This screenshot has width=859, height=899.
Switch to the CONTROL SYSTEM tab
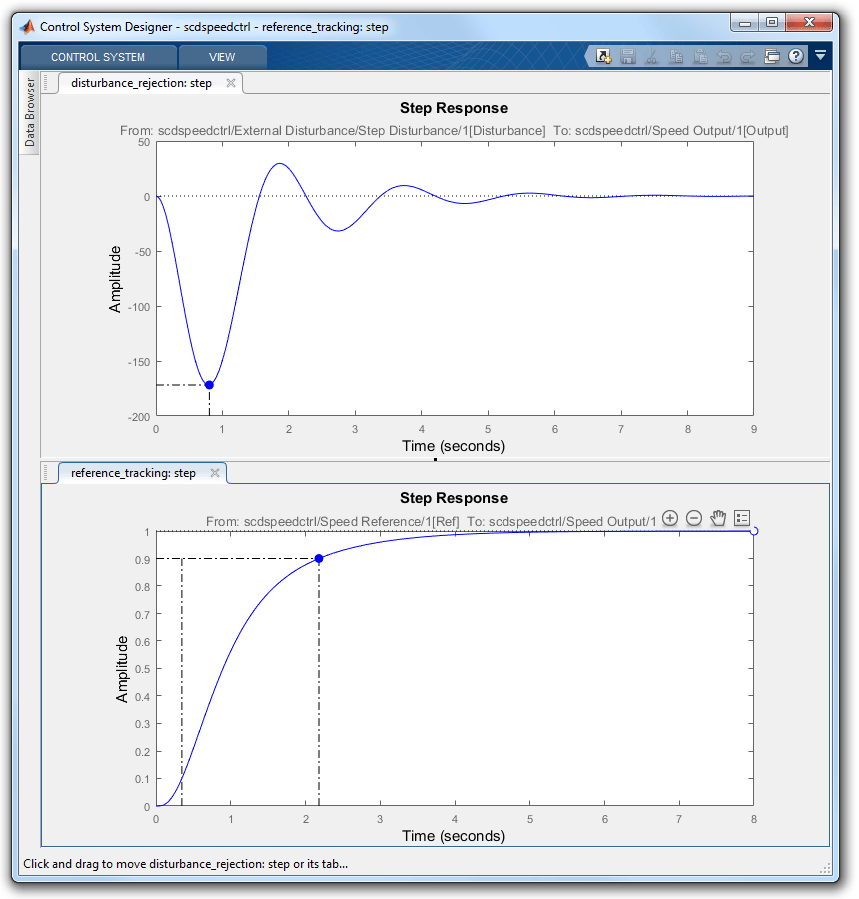pyautogui.click(x=98, y=57)
